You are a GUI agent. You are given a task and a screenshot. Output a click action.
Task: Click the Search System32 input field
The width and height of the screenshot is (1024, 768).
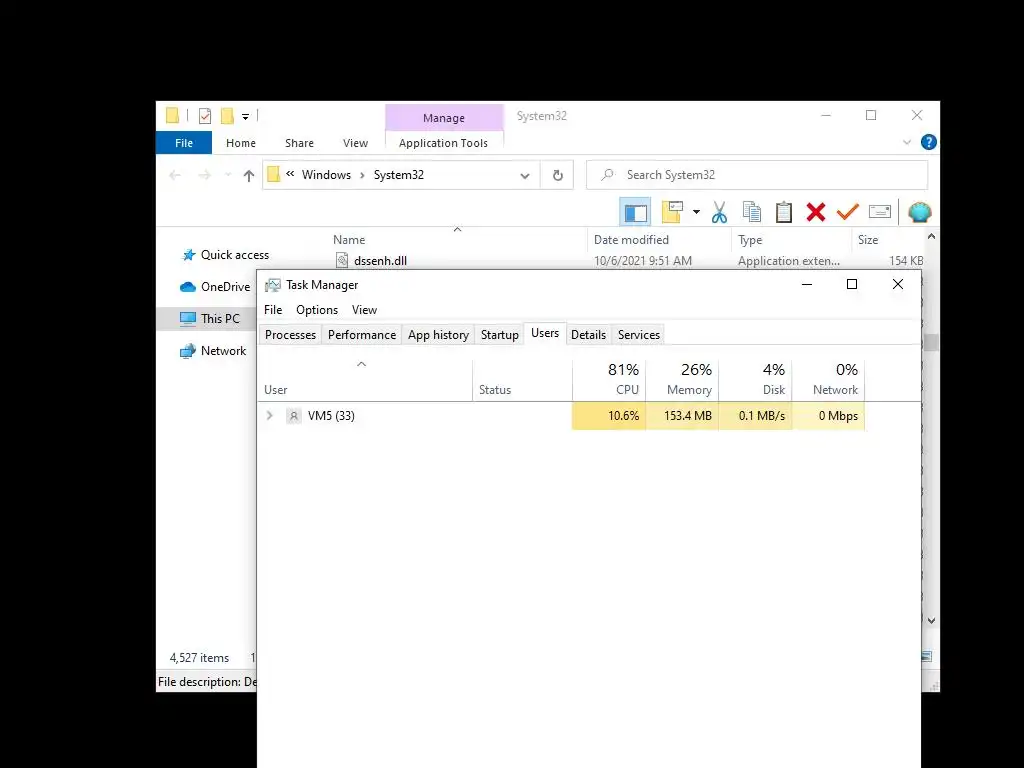(757, 175)
